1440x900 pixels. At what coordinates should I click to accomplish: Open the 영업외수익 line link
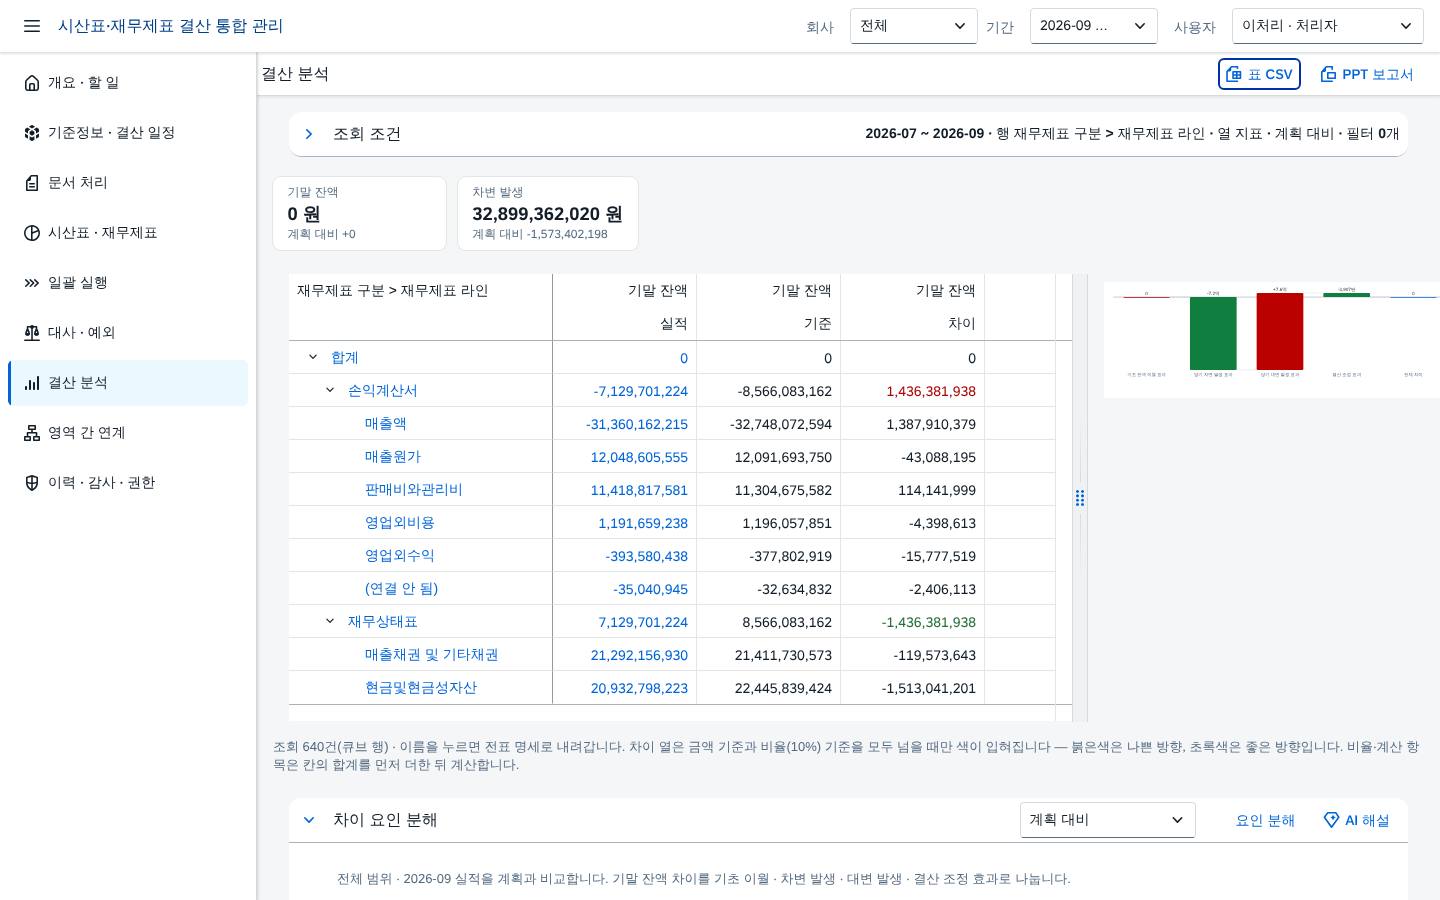[x=400, y=556]
